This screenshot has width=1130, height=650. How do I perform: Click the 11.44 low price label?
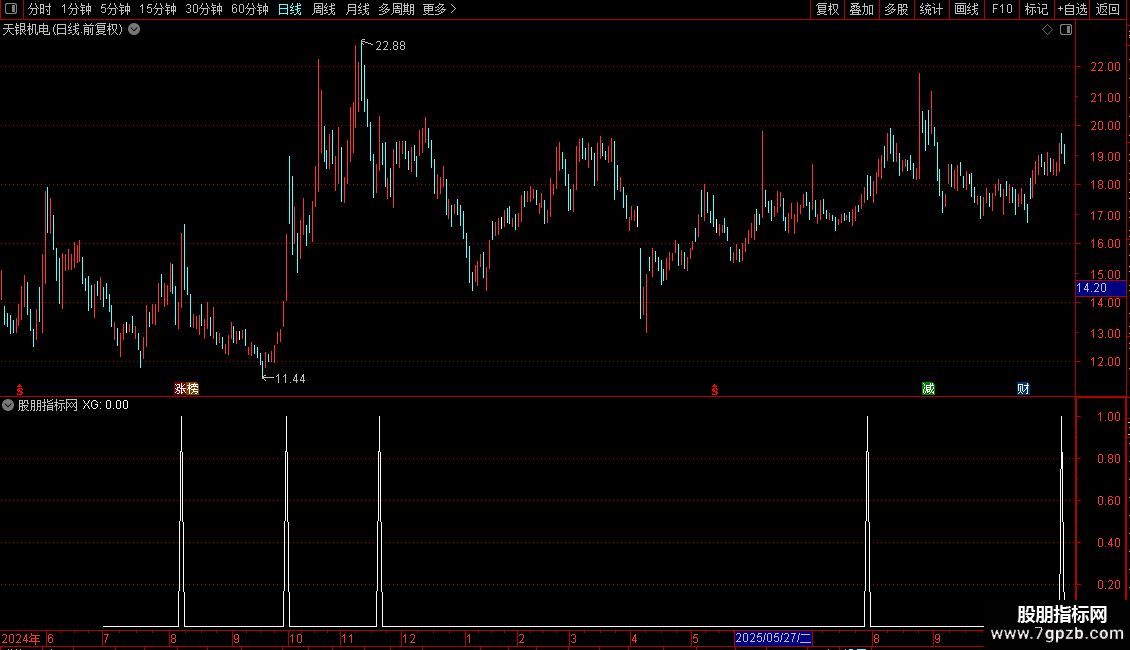(290, 379)
